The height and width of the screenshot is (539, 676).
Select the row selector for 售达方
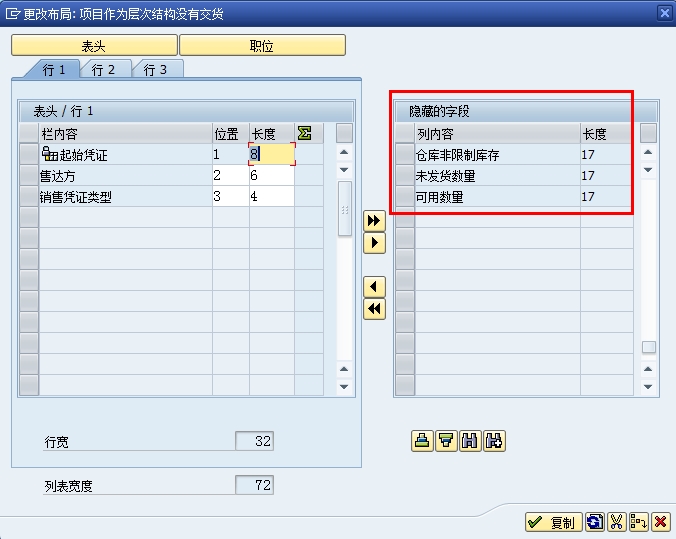pyautogui.click(x=29, y=175)
